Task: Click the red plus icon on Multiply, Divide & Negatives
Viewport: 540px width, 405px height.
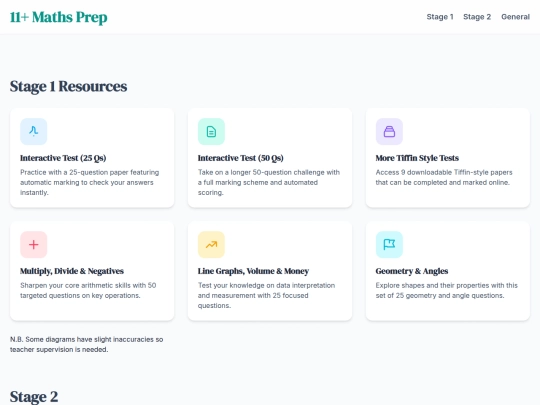Action: pos(33,244)
